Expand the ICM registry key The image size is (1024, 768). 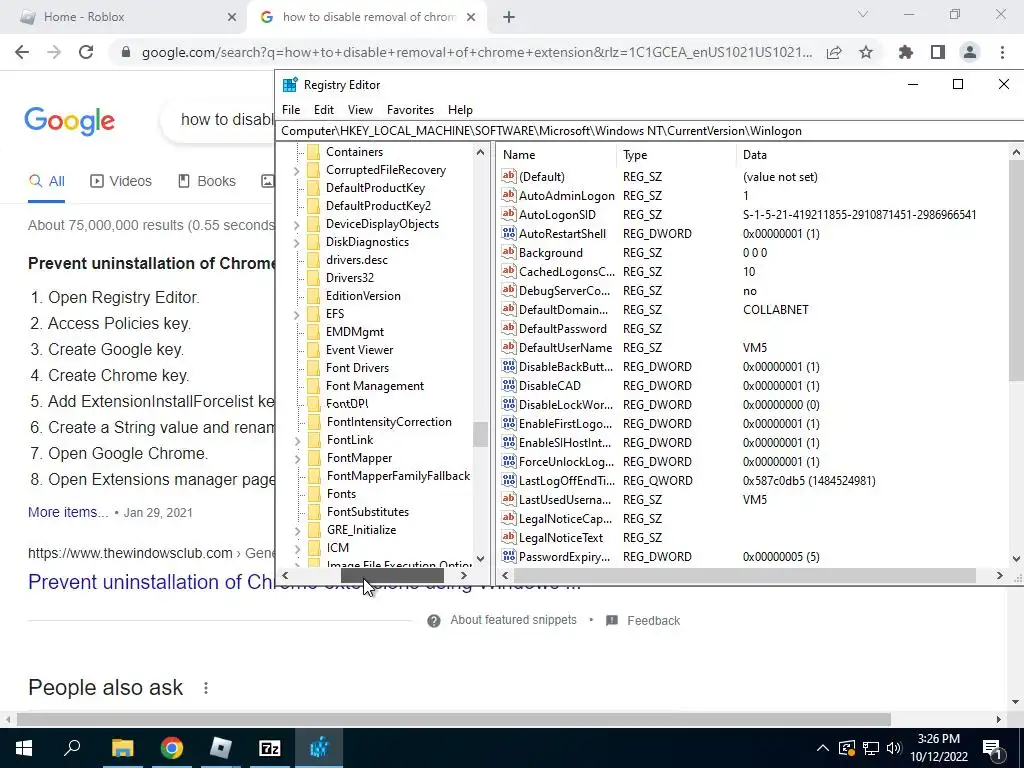pos(297,548)
